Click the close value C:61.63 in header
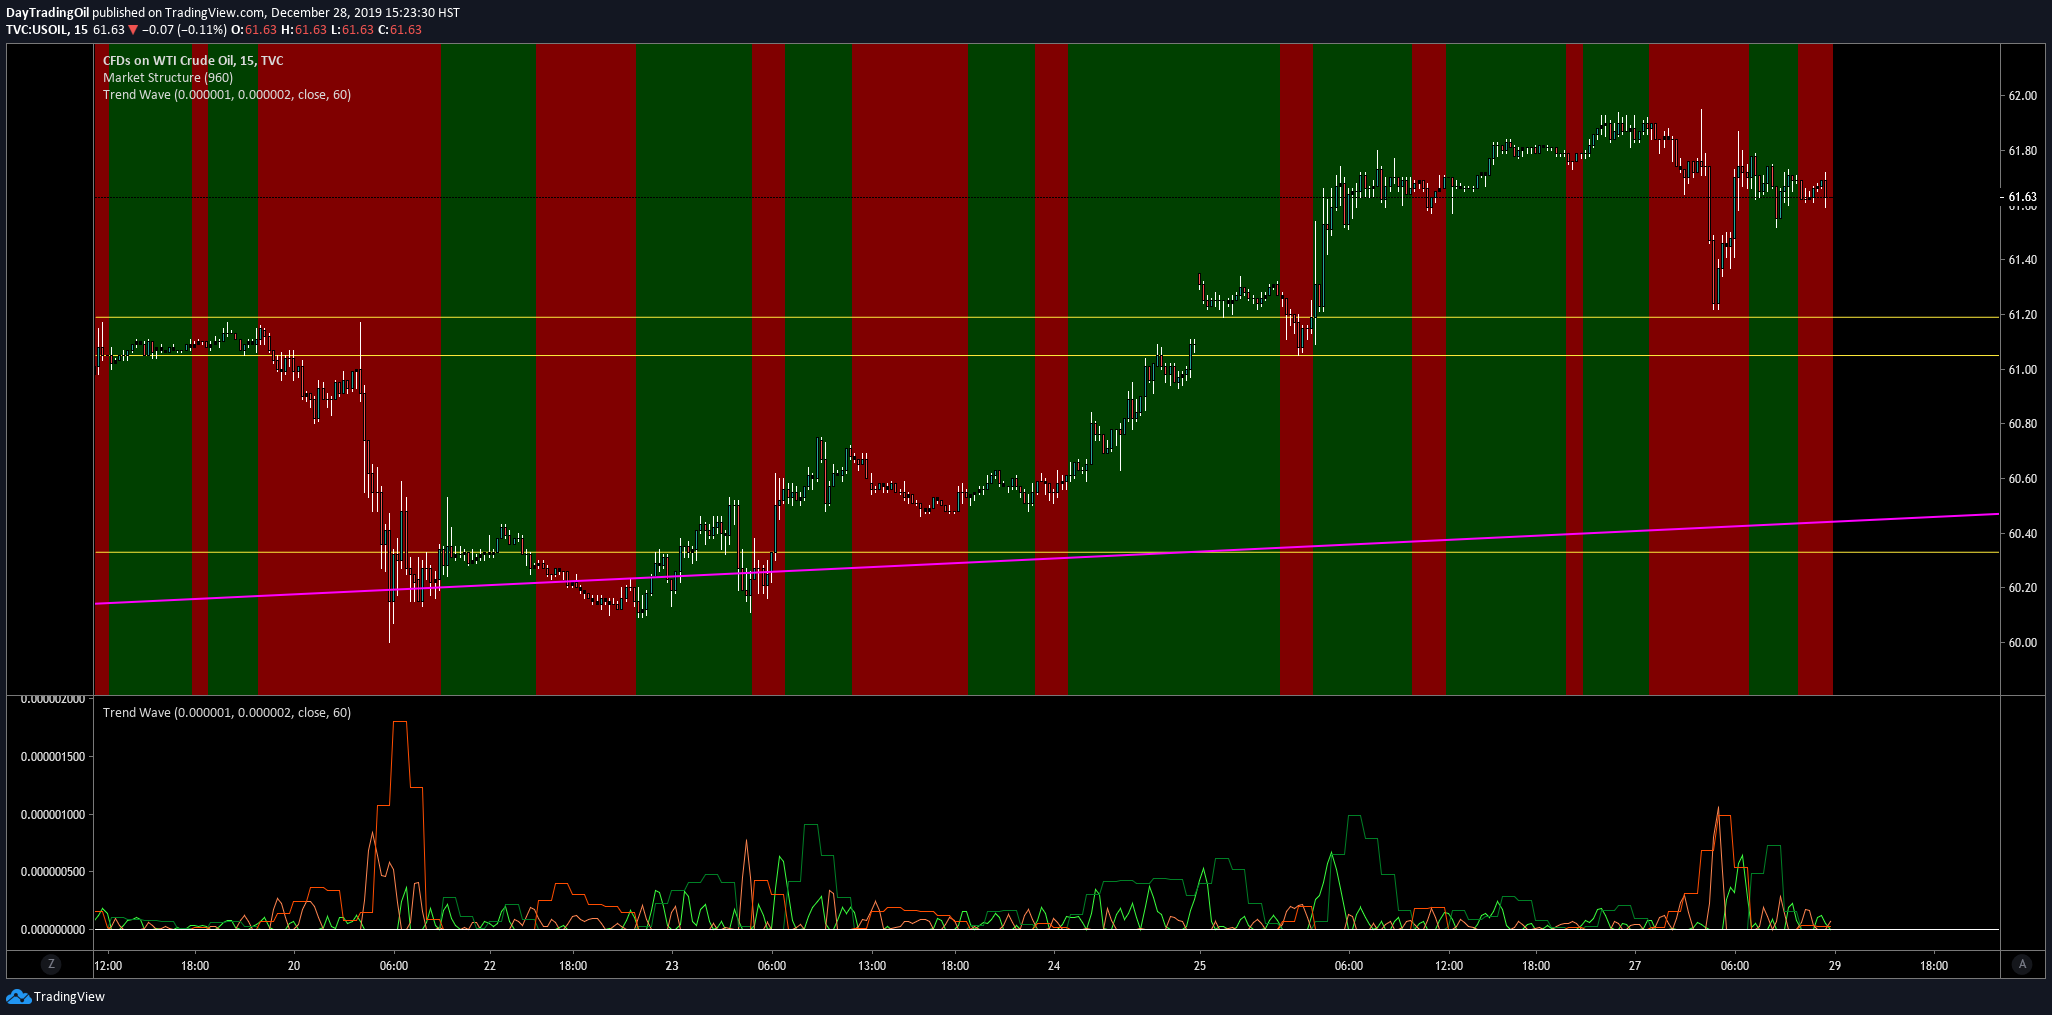This screenshot has width=2052, height=1015. pos(400,30)
